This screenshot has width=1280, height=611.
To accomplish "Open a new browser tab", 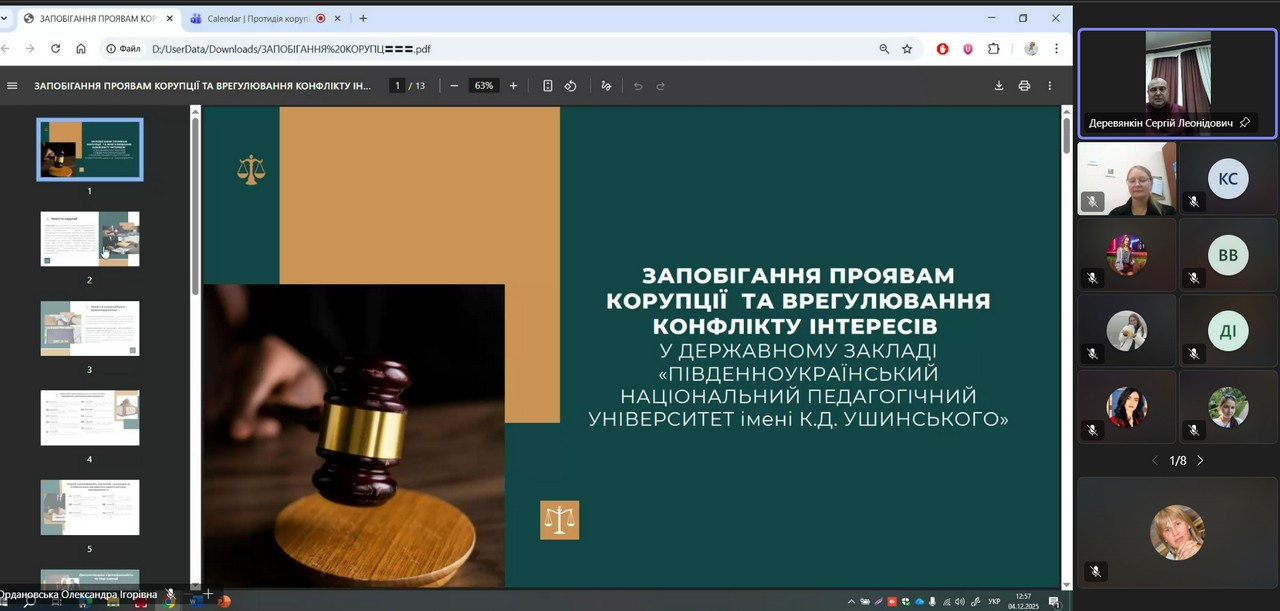I will tap(362, 18).
